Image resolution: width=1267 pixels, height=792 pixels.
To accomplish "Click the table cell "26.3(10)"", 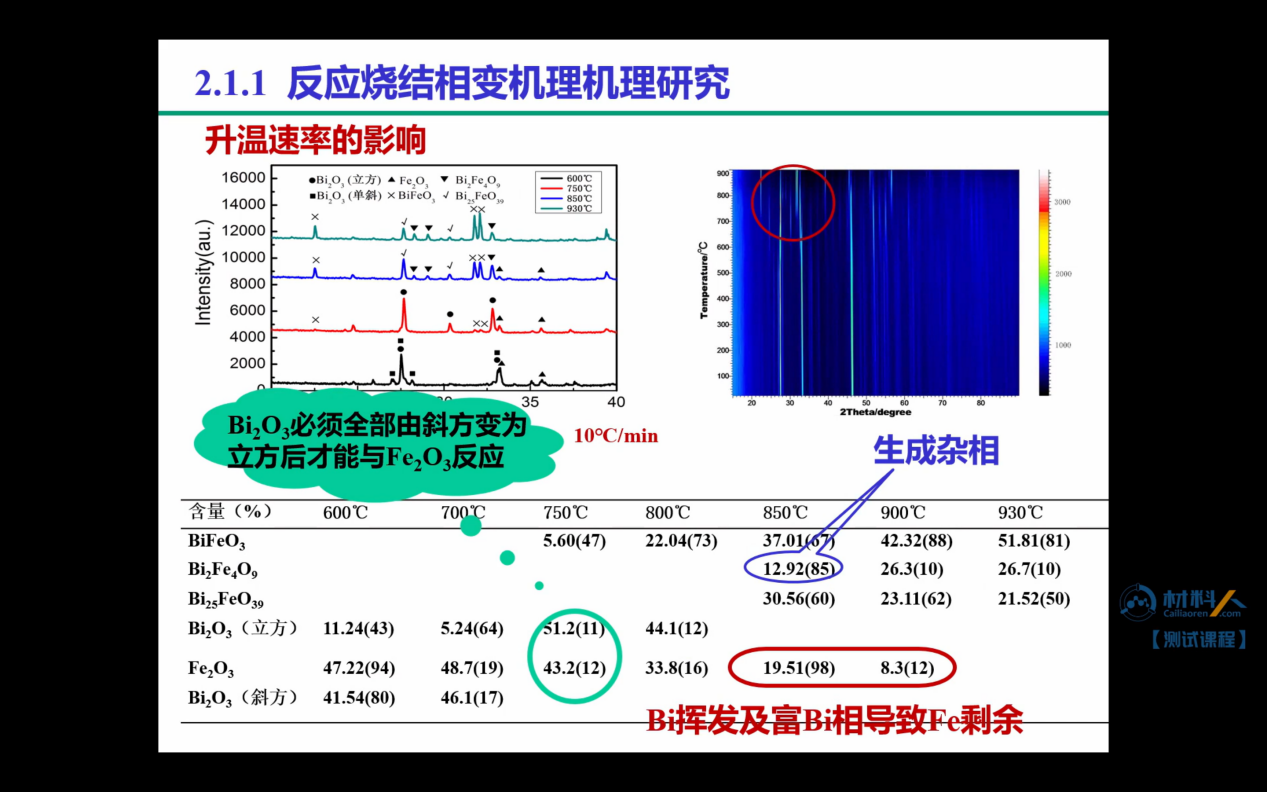I will tap(912, 569).
